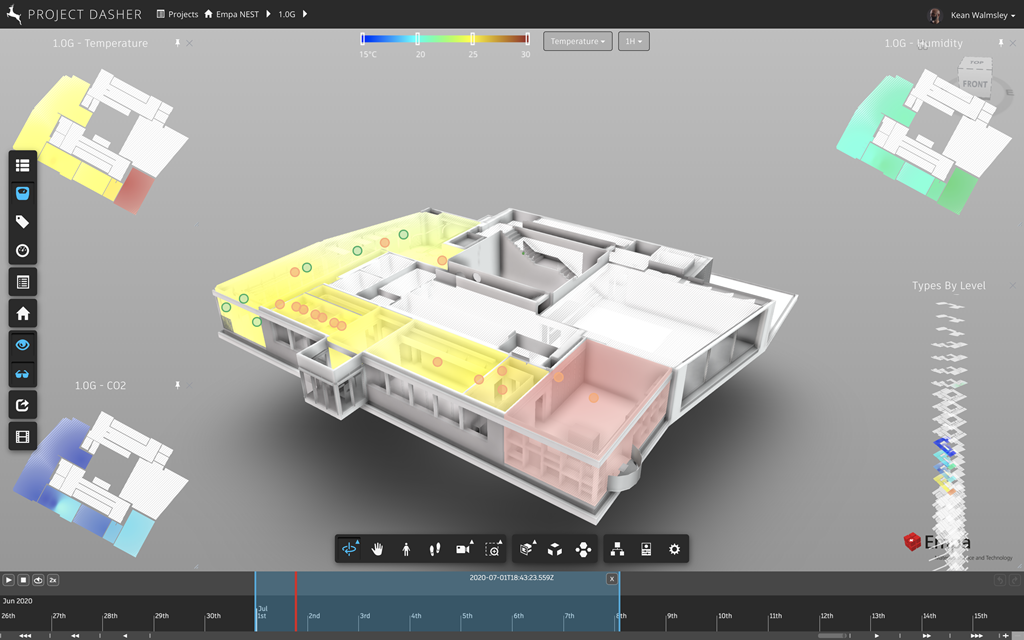Open the Camera interactions tool
1024x640 pixels.
464,549
